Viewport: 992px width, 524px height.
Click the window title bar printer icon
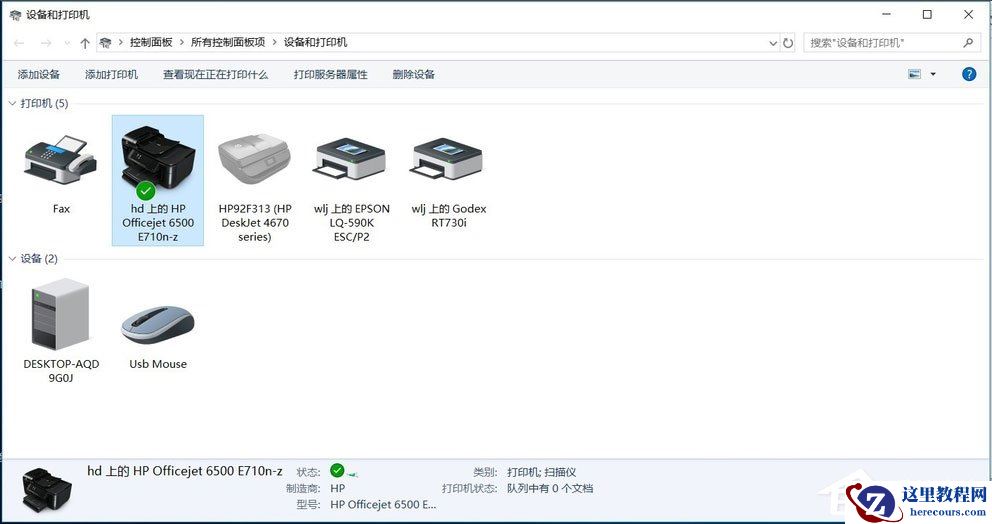tap(15, 15)
